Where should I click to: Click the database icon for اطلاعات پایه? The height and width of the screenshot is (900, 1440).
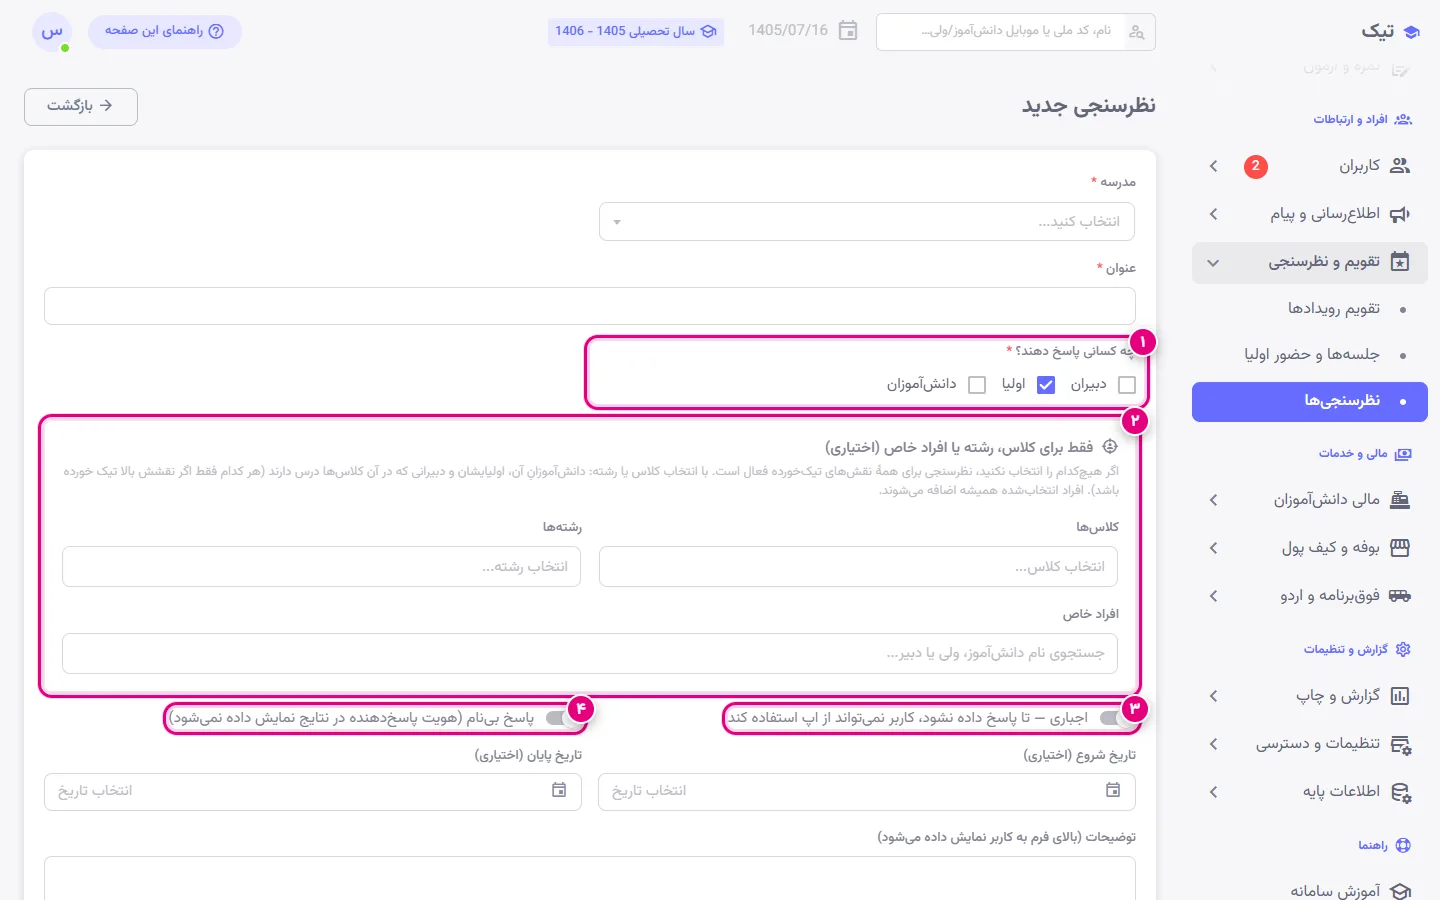pos(1400,792)
